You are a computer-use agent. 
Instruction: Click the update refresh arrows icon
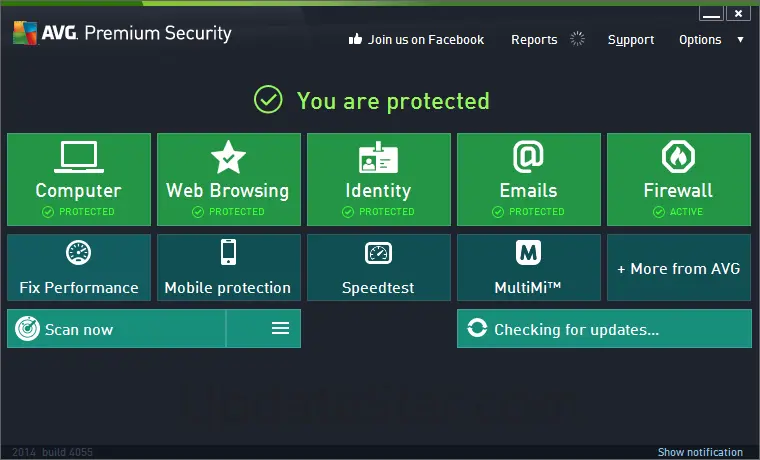click(x=477, y=328)
